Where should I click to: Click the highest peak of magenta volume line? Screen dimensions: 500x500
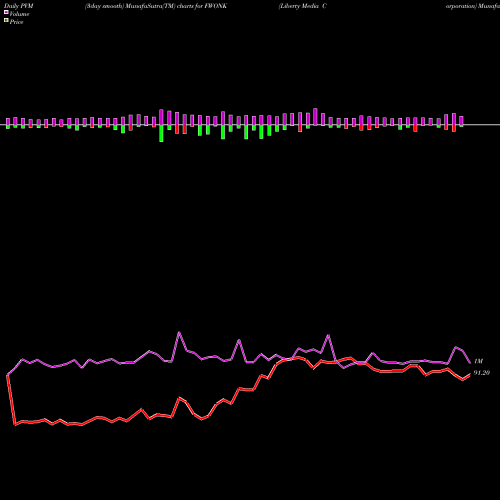point(179,332)
